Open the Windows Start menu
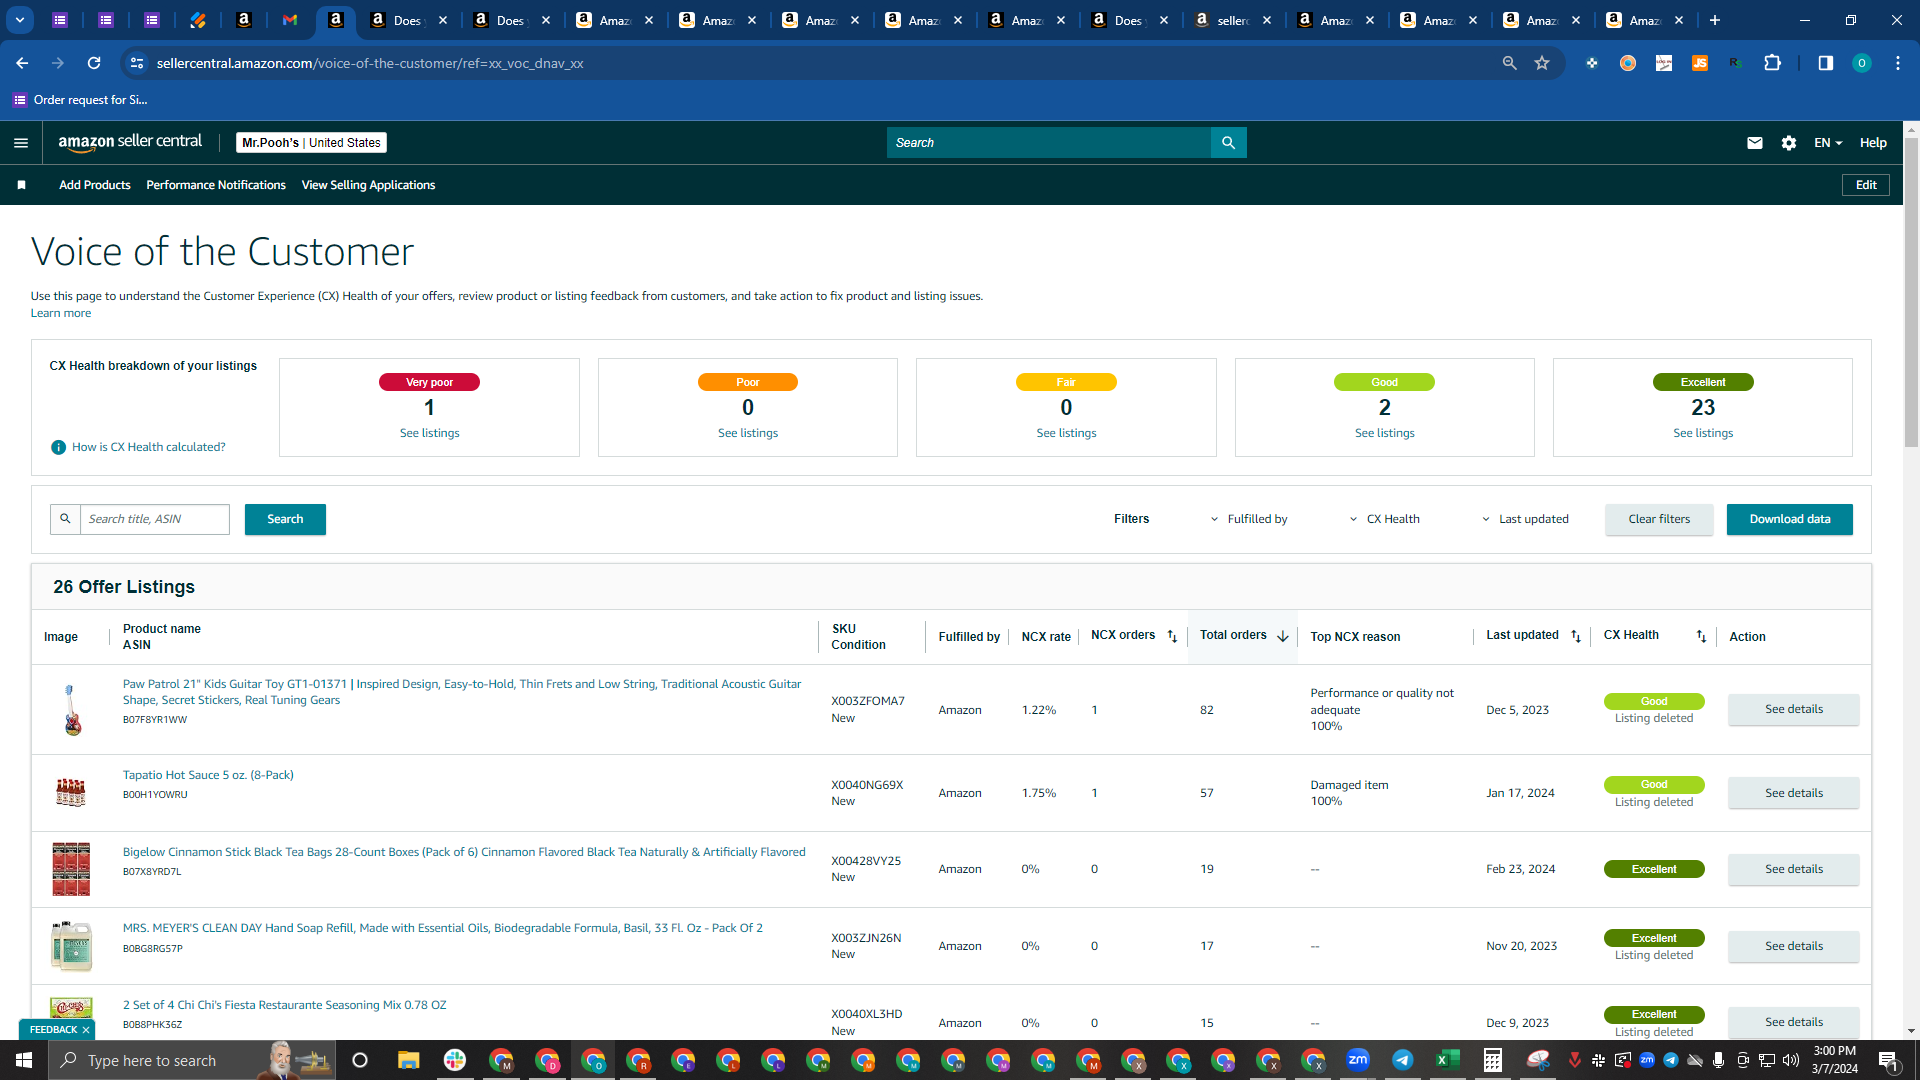This screenshot has height=1080, width=1920. (x=24, y=1060)
